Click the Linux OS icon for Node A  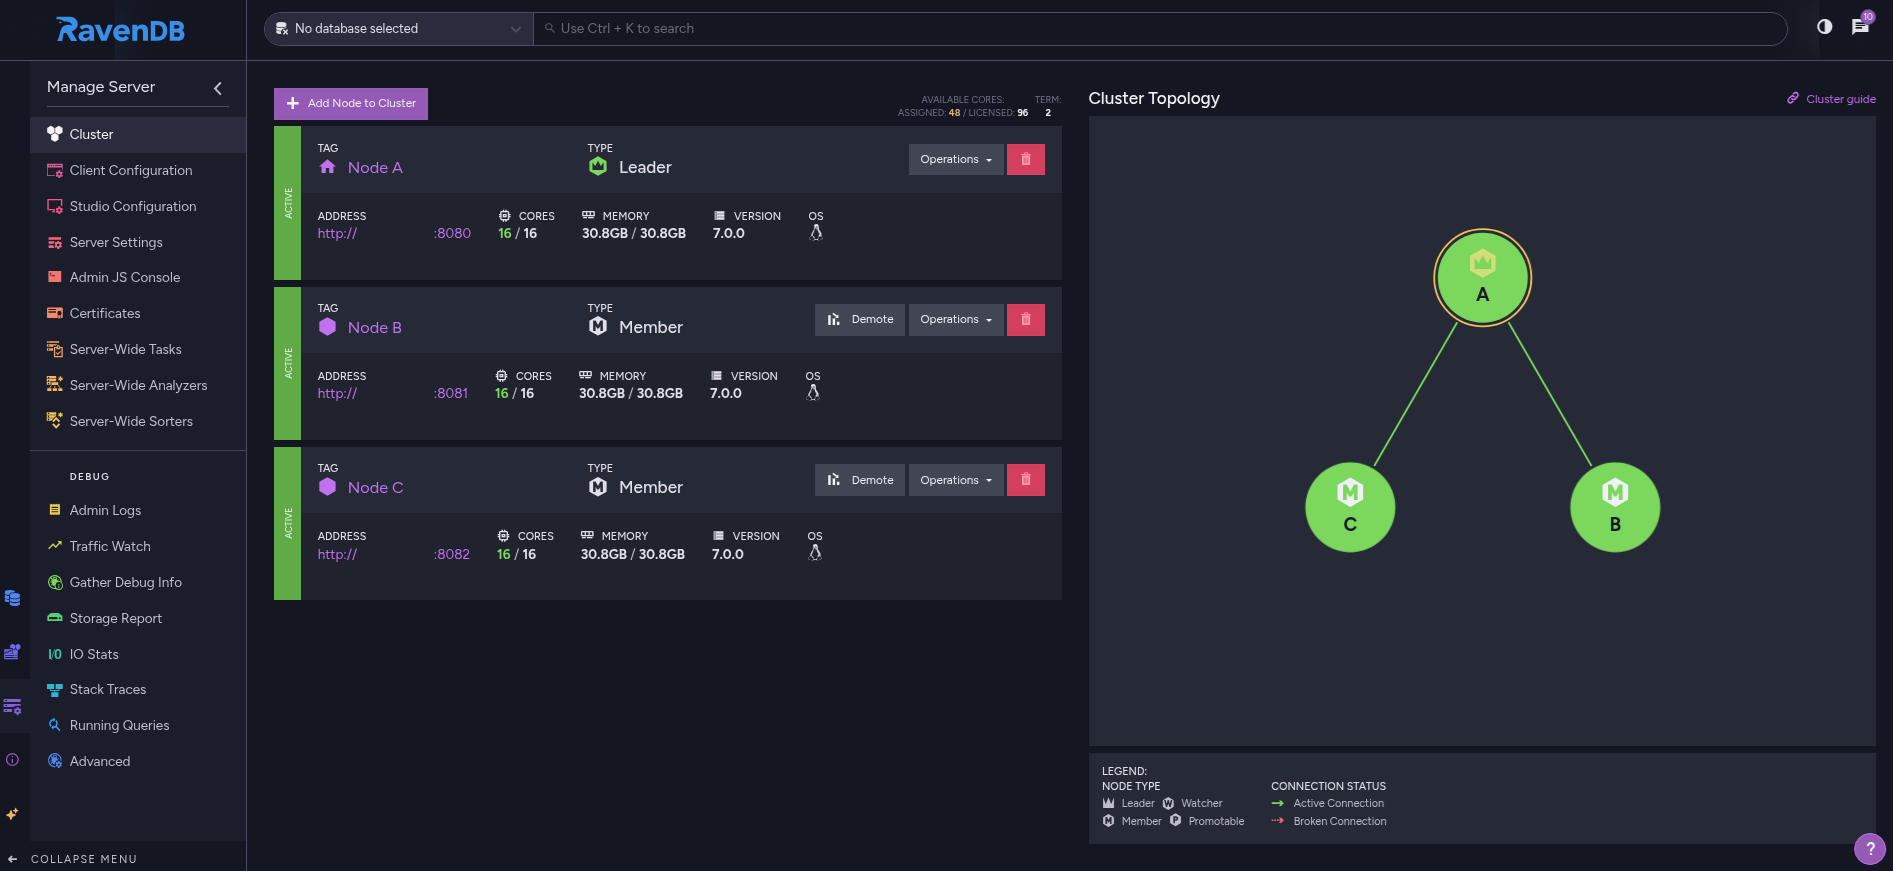[x=816, y=233]
